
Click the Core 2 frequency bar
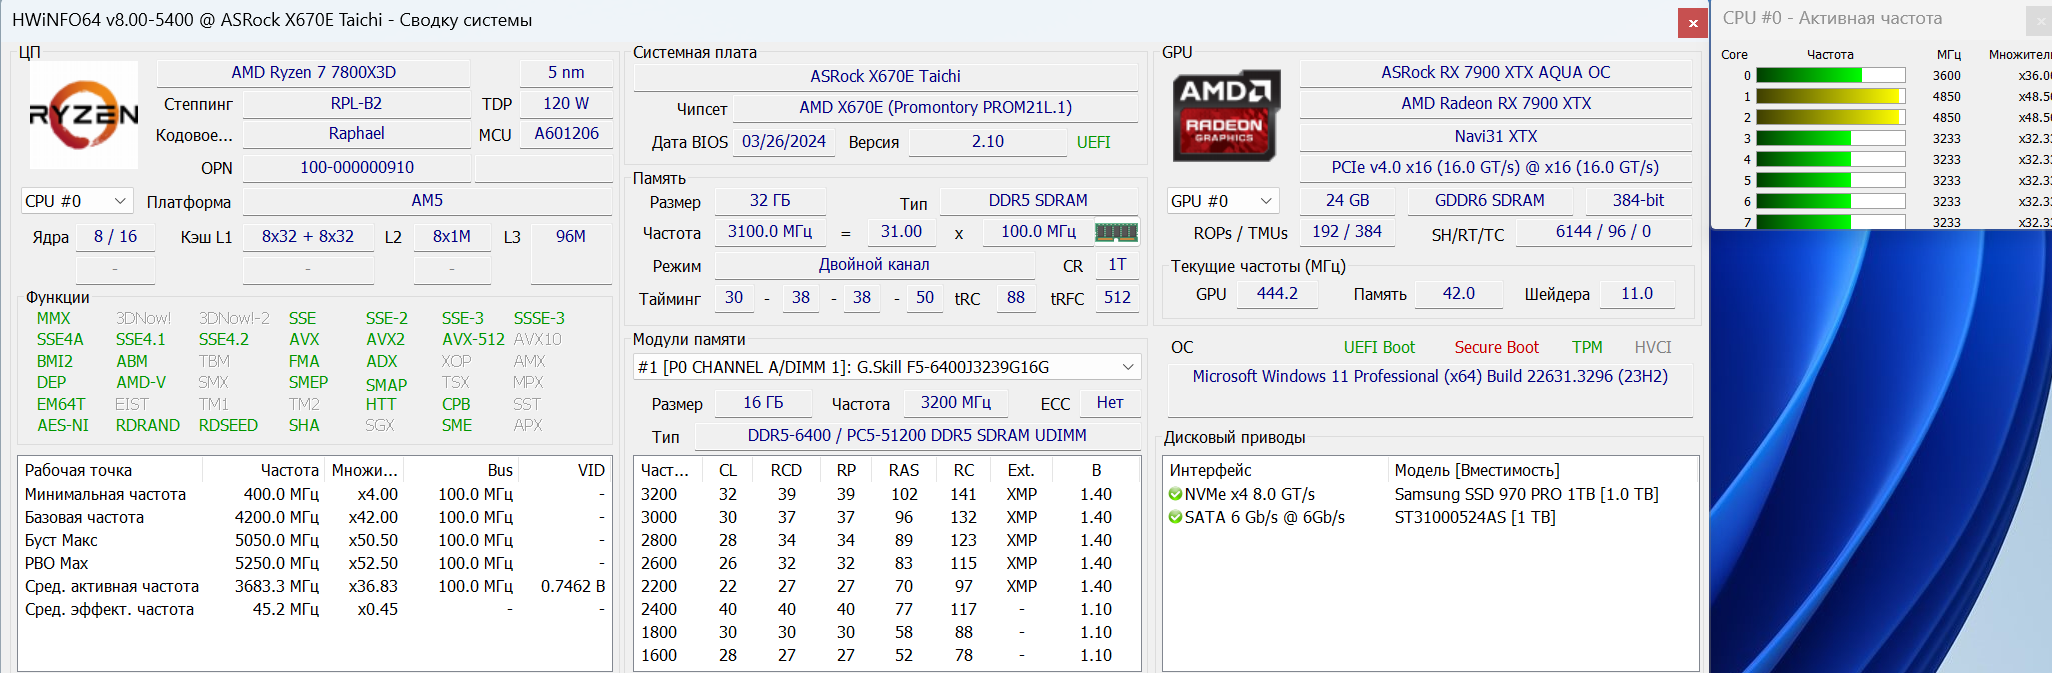[1831, 117]
